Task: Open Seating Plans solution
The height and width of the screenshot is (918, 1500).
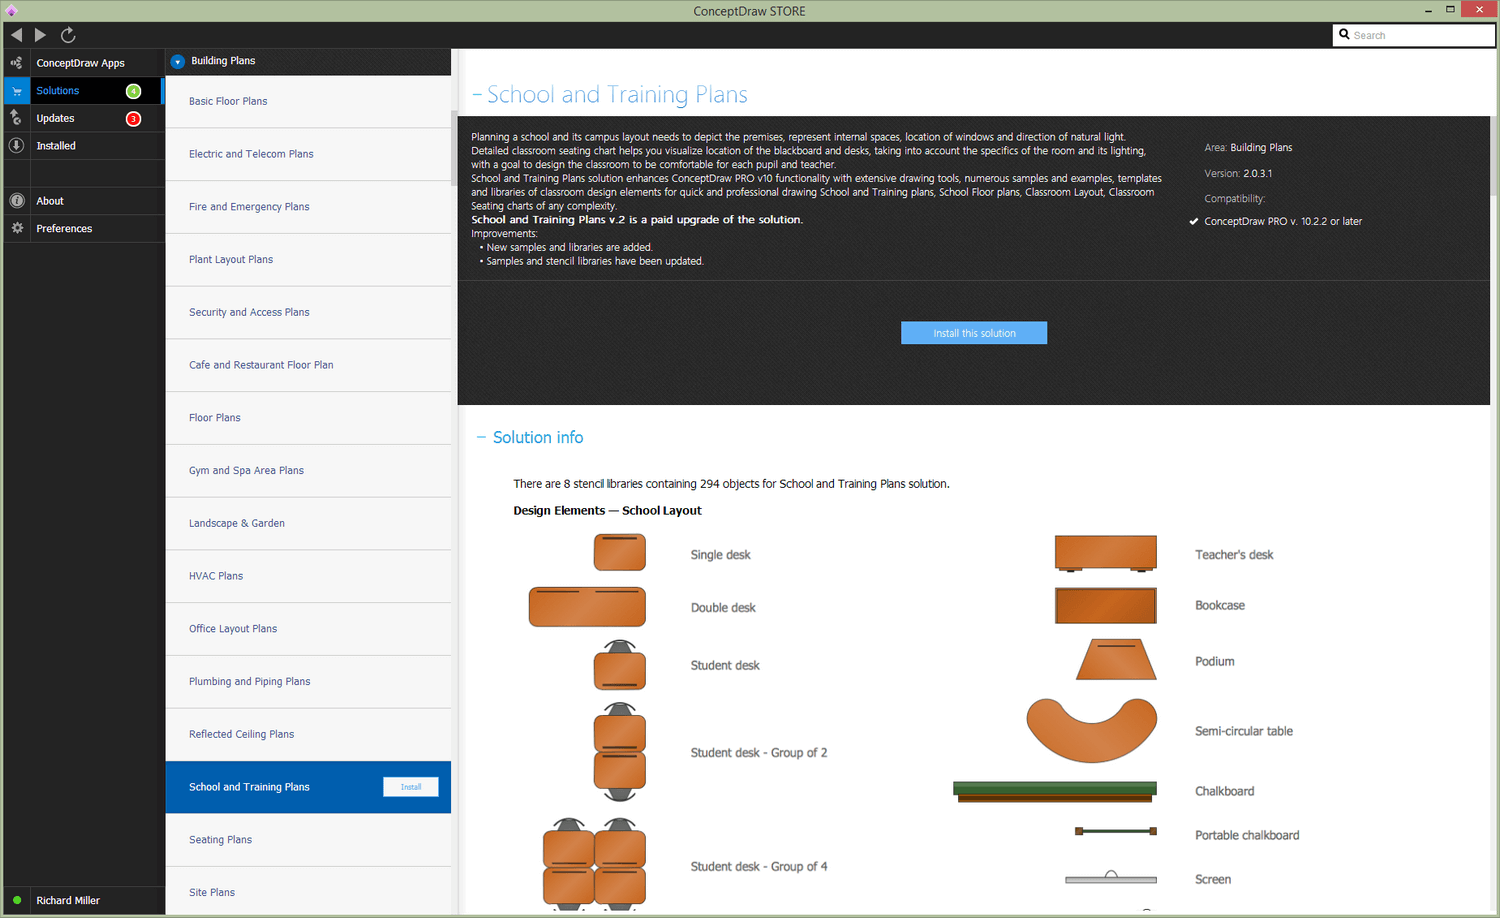Action: [x=308, y=840]
